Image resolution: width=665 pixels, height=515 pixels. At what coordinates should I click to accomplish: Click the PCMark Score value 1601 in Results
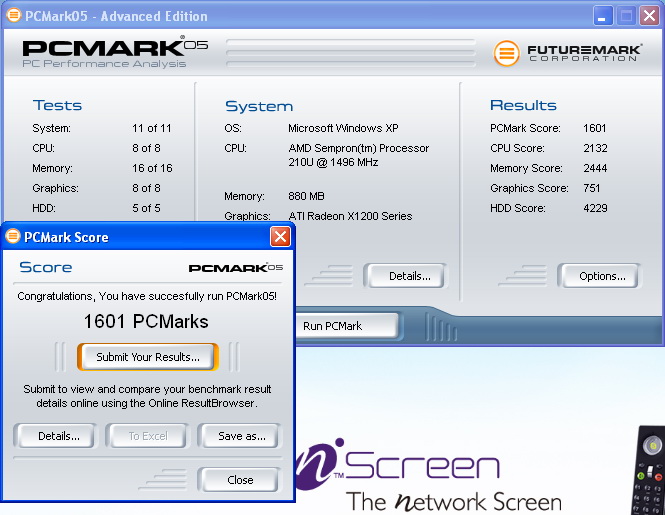point(595,128)
